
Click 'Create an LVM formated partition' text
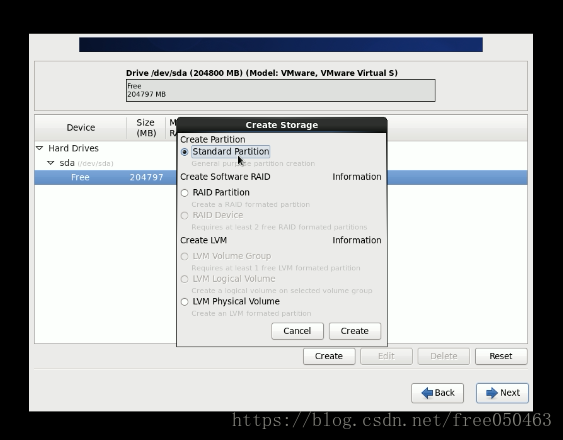(x=251, y=314)
